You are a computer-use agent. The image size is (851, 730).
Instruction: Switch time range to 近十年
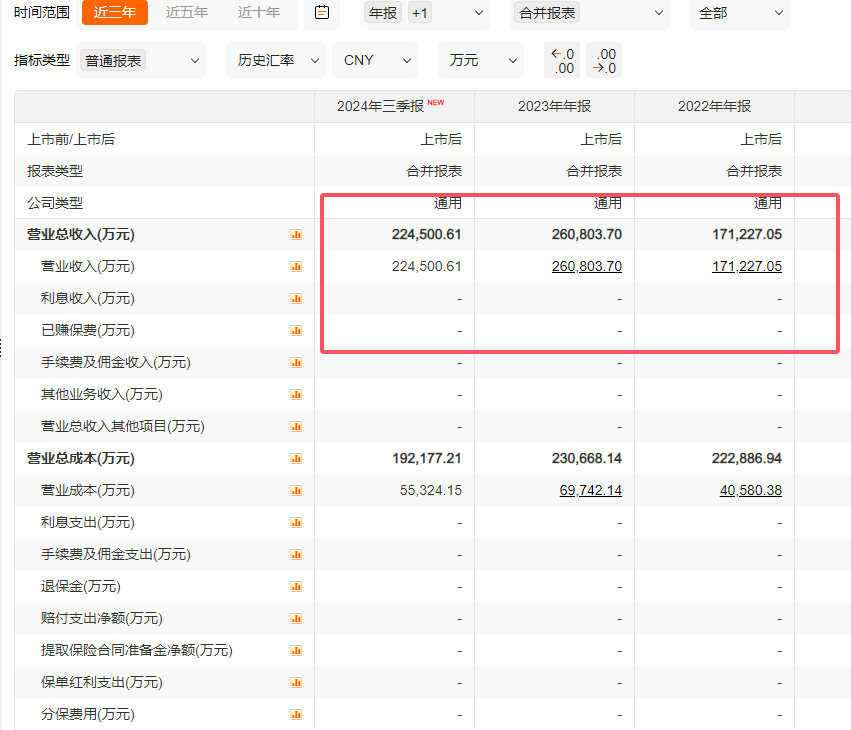tap(258, 13)
